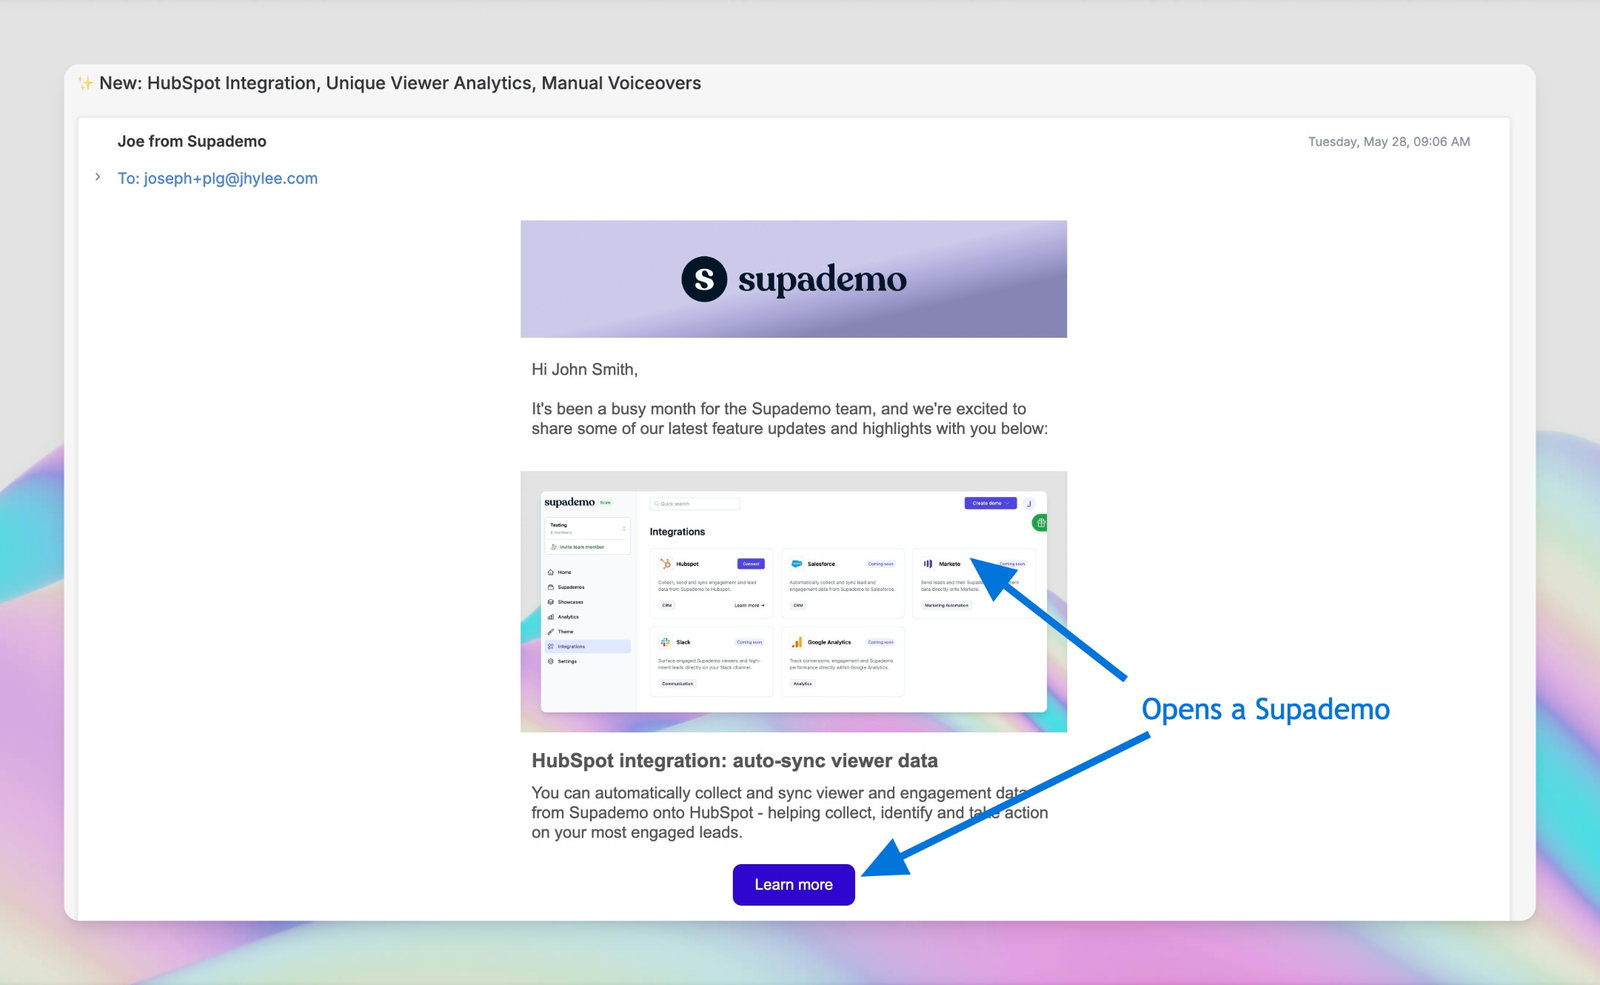The width and height of the screenshot is (1600, 985).
Task: Select the sender name Joe from Supademo
Action: coord(192,141)
